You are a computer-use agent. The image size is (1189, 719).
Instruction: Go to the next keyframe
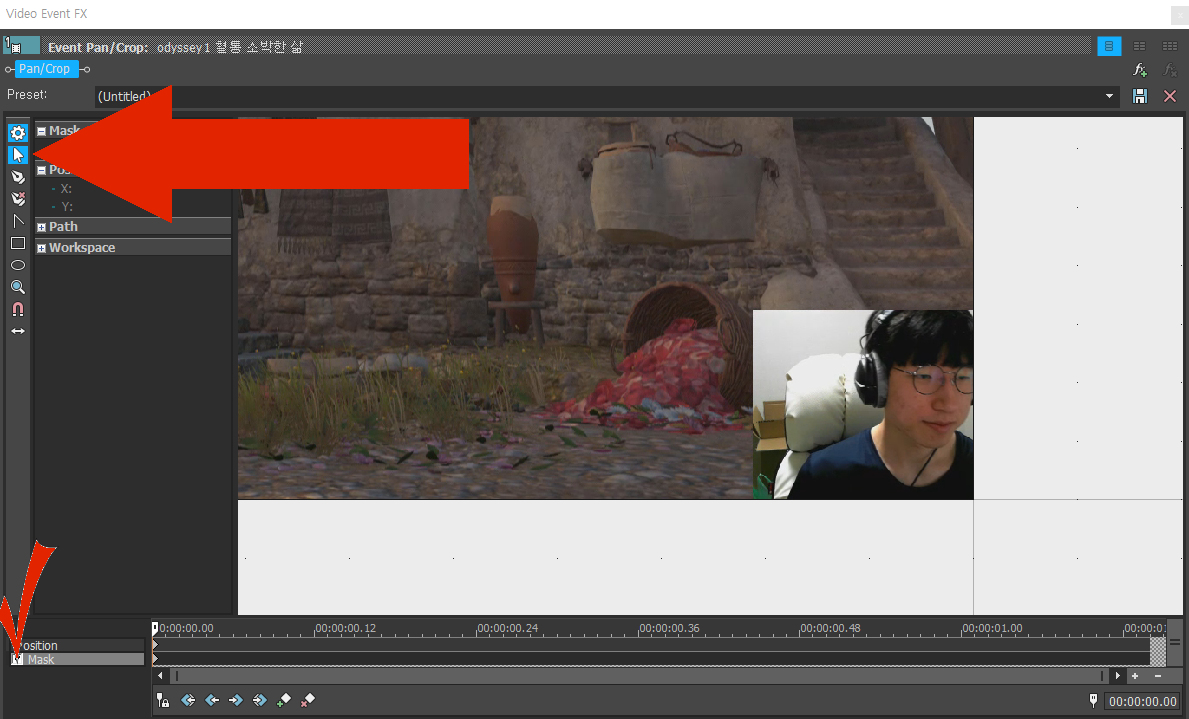[x=236, y=700]
